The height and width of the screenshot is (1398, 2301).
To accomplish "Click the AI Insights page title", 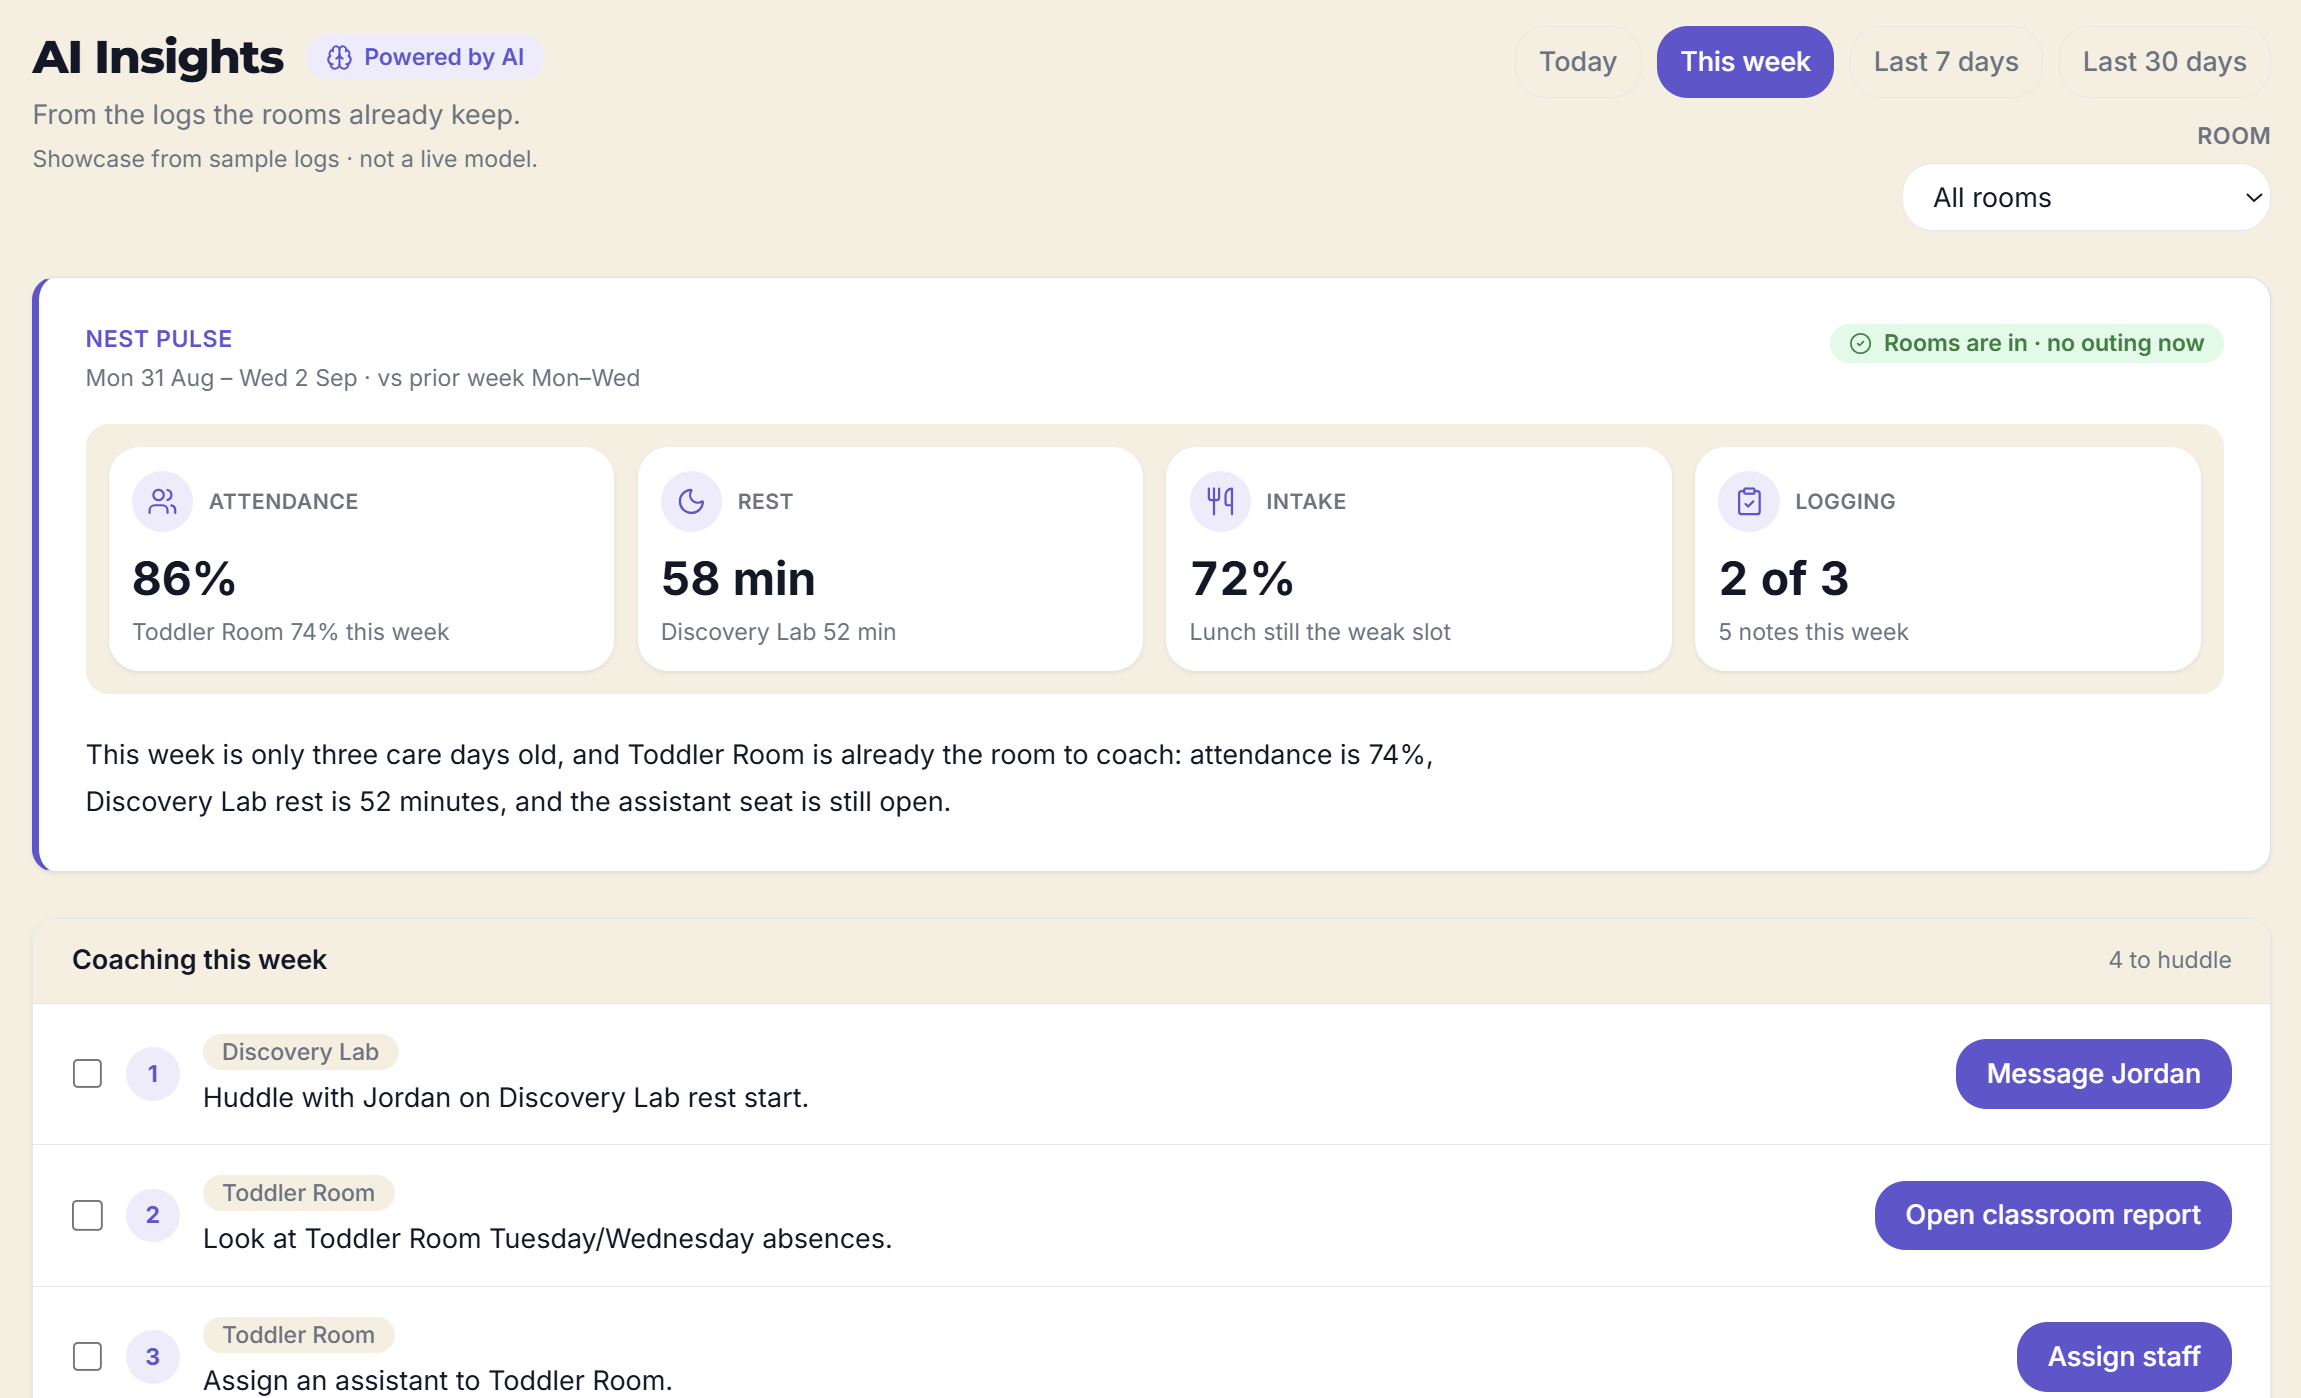I will coord(158,58).
